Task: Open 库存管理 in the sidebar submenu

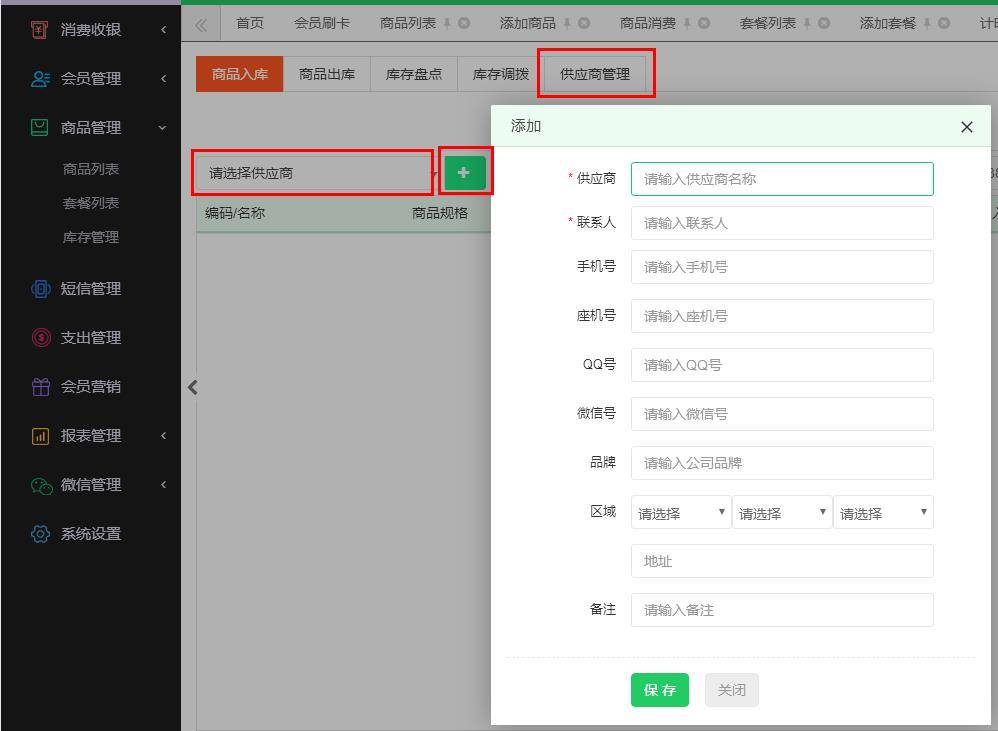Action: (x=91, y=237)
